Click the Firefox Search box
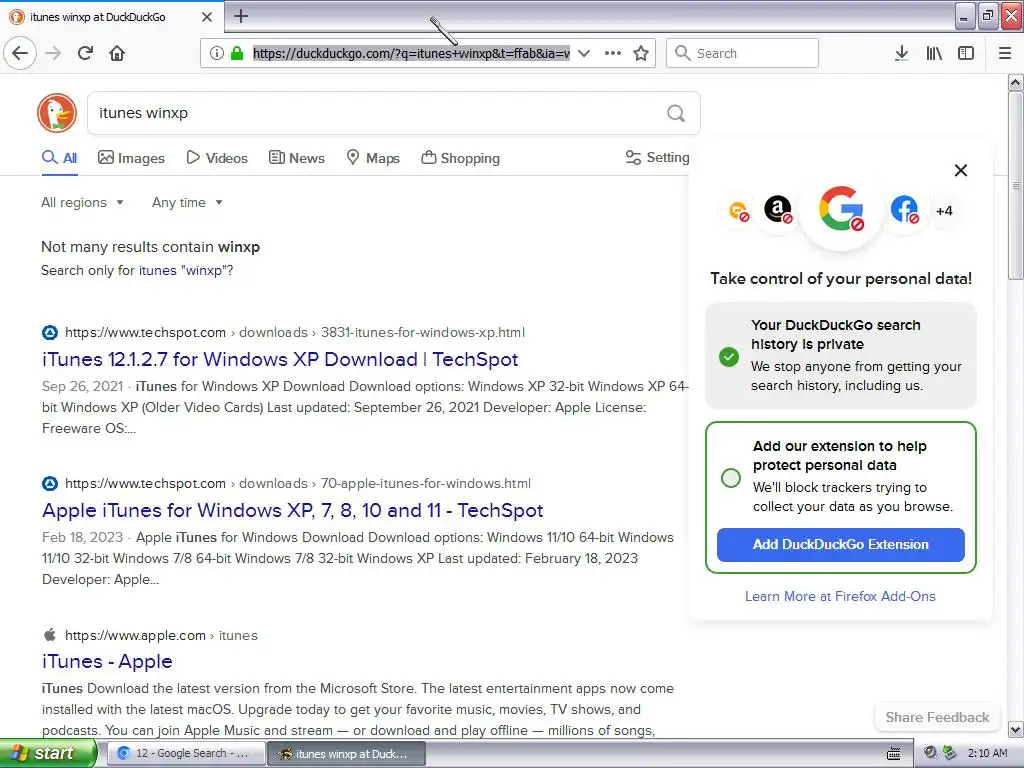Screen dimensions: 1024x768 pyautogui.click(x=742, y=53)
